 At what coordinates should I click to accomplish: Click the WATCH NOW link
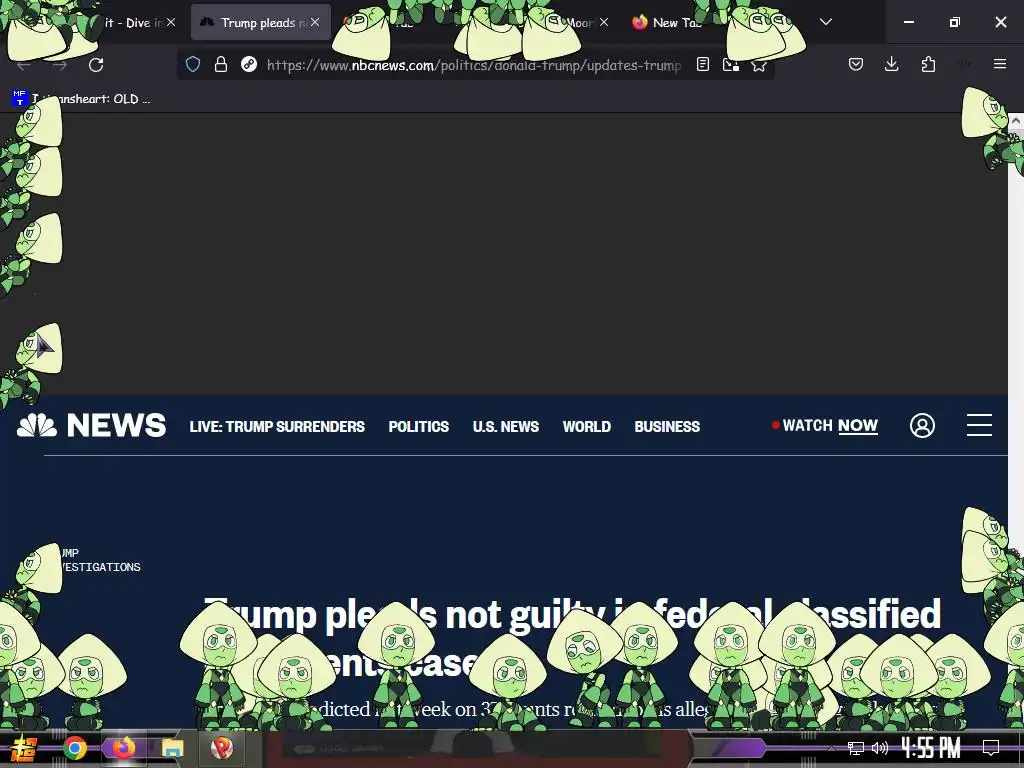[x=825, y=426]
